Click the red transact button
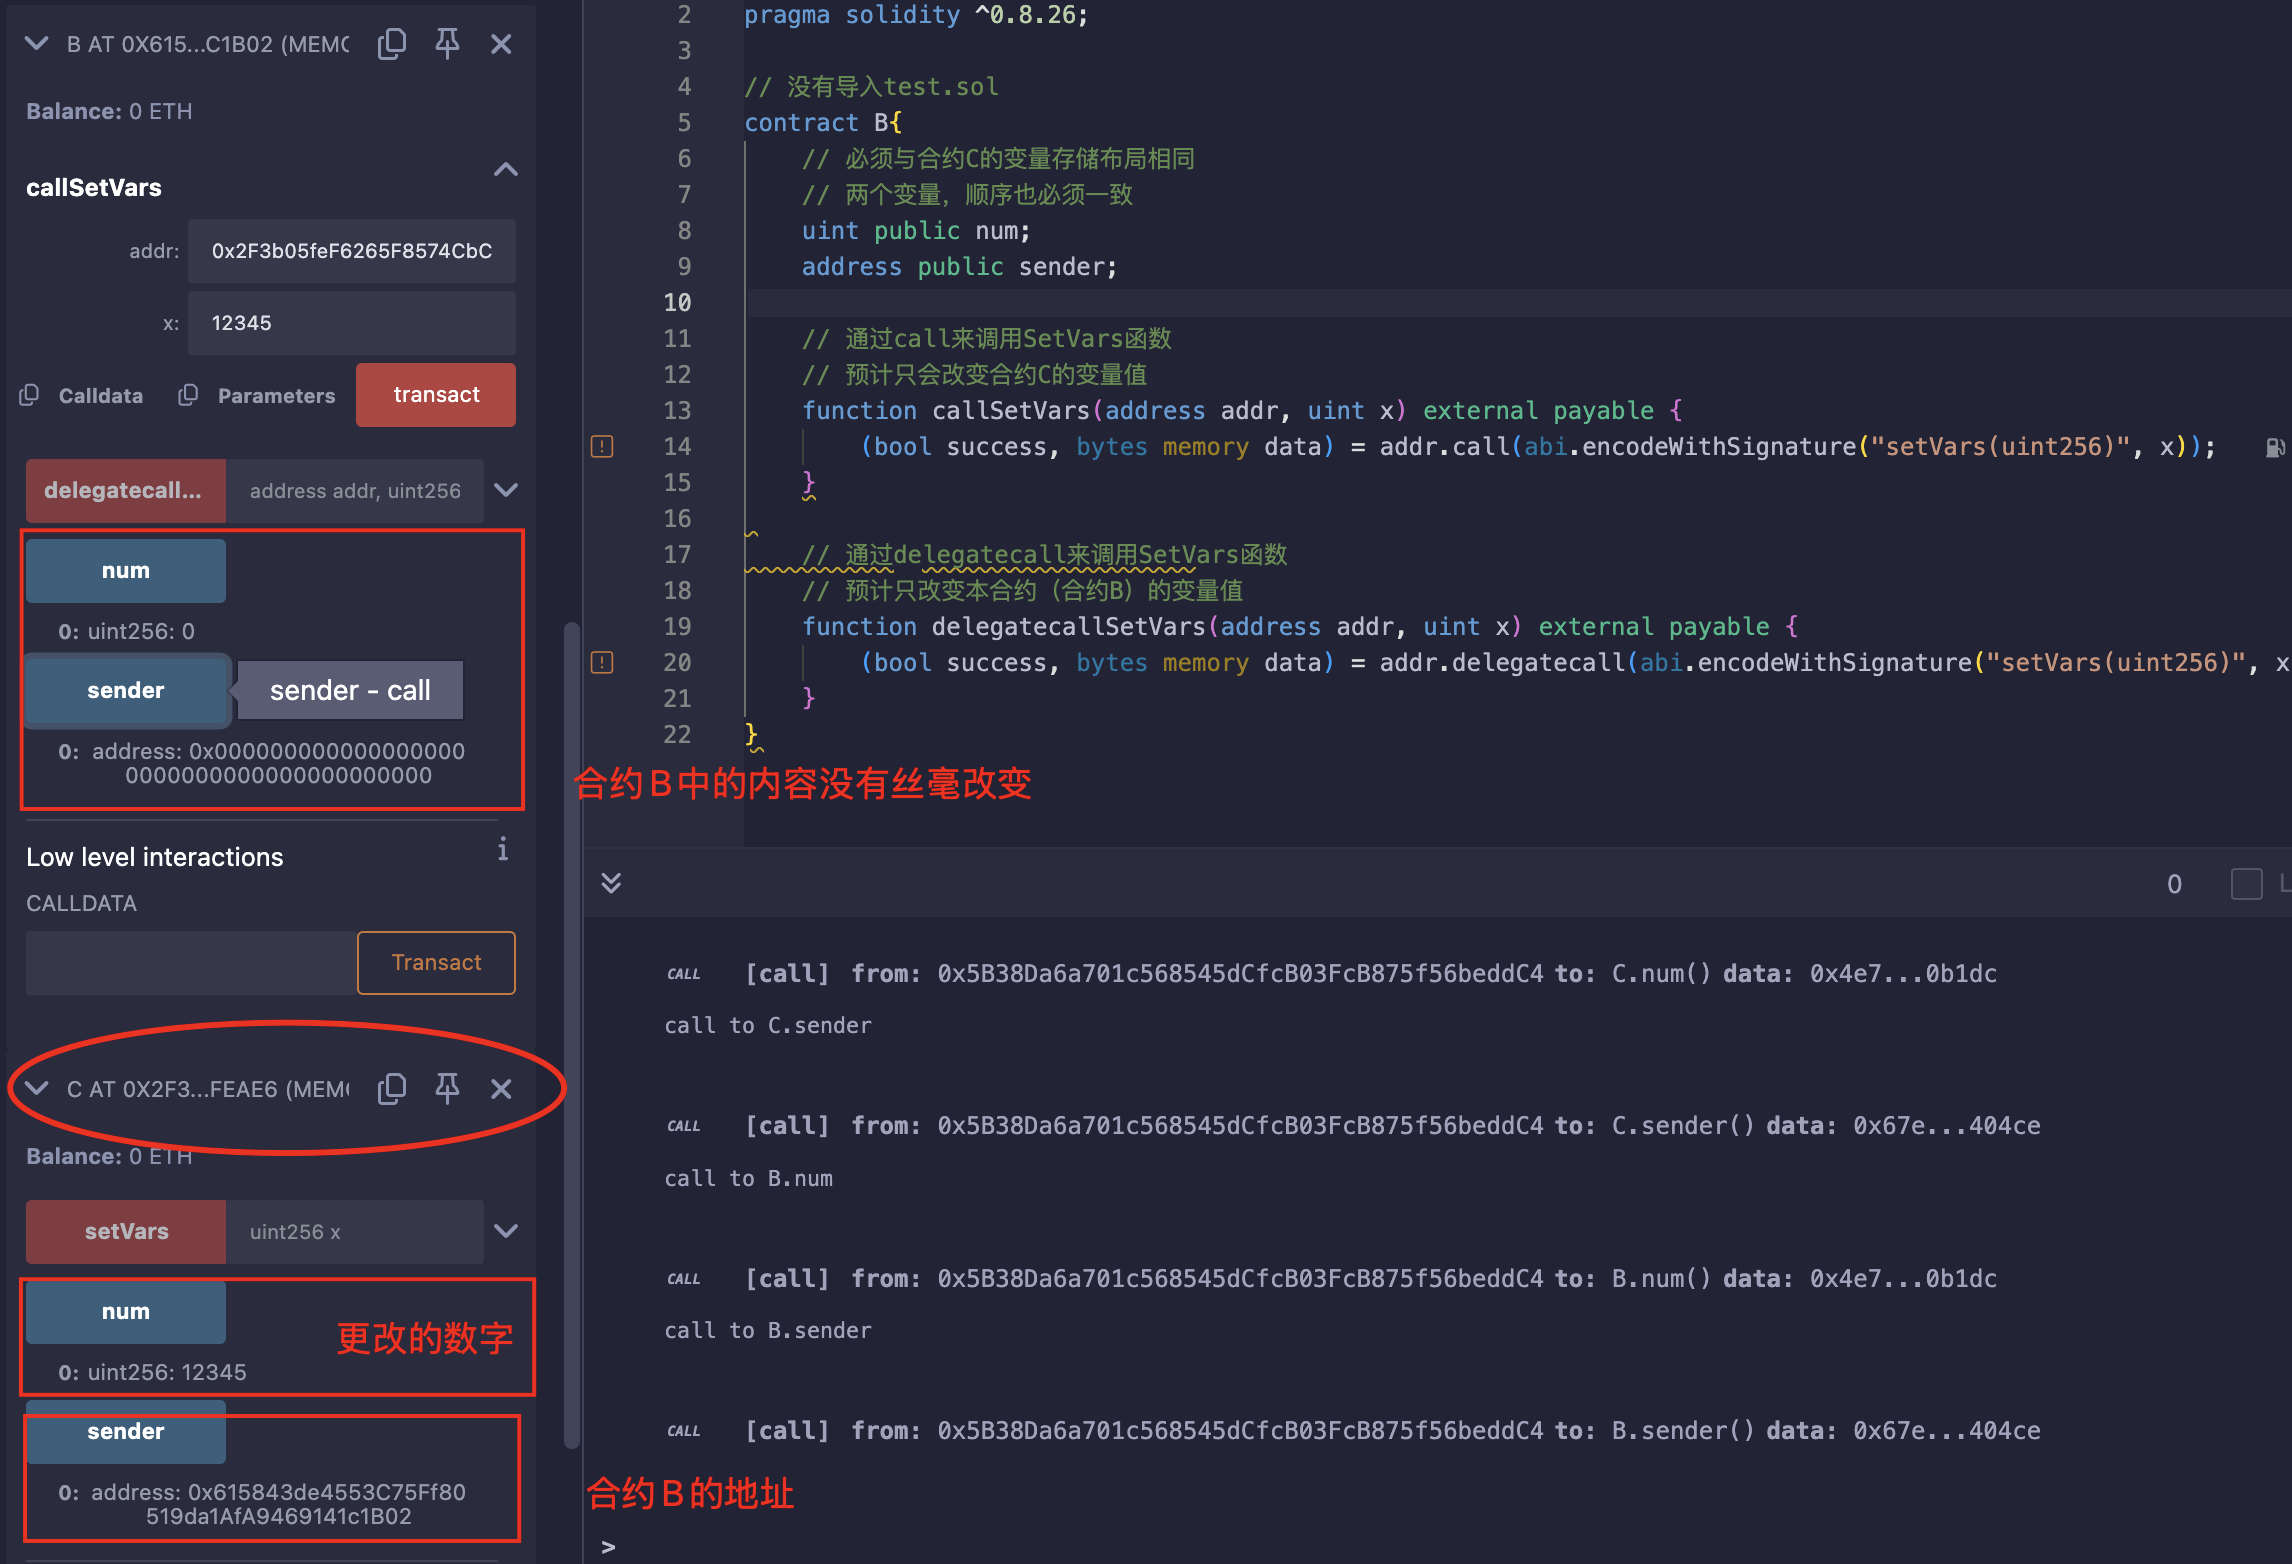 436,395
